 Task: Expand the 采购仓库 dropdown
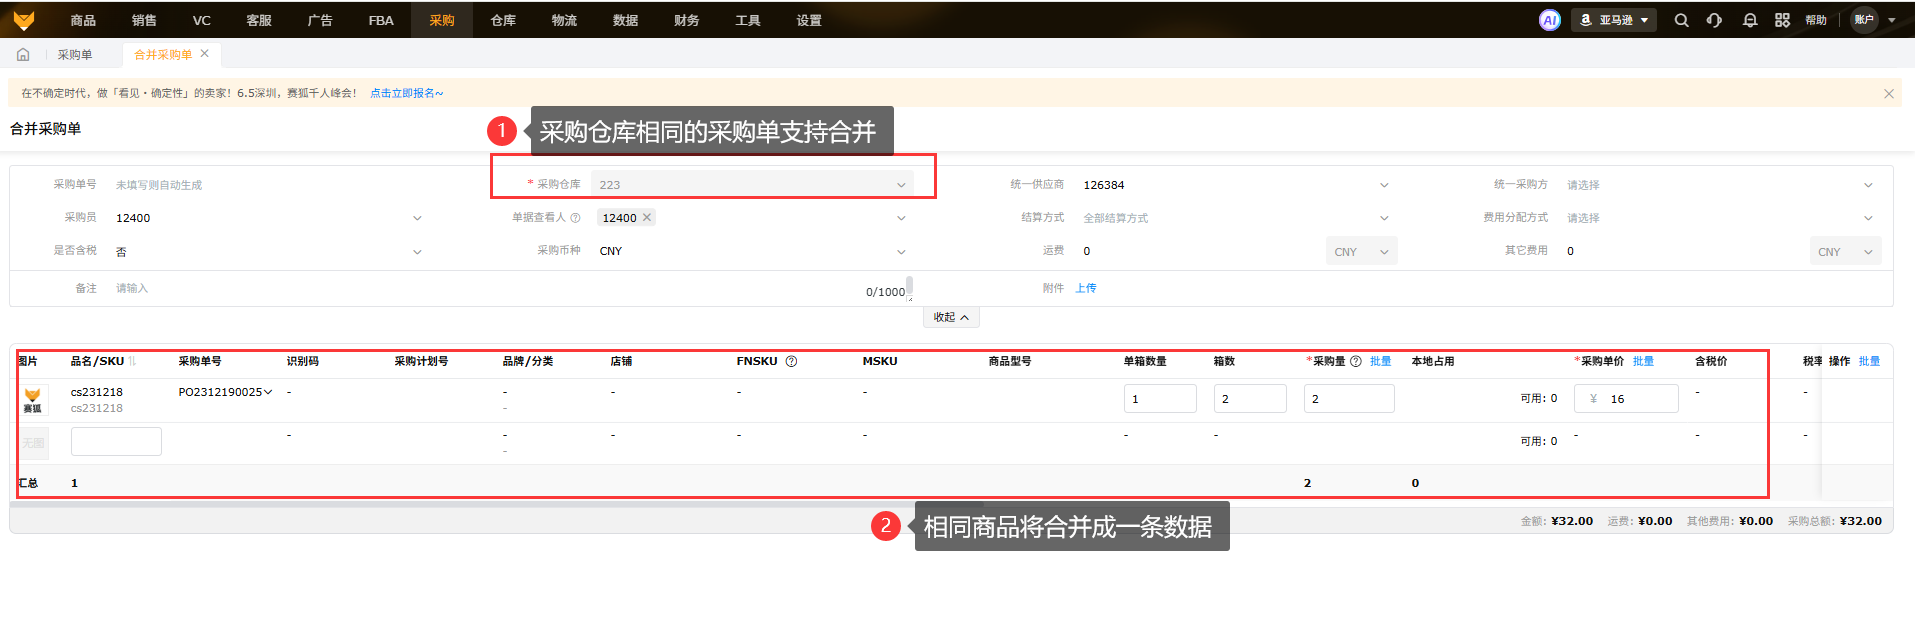click(900, 185)
